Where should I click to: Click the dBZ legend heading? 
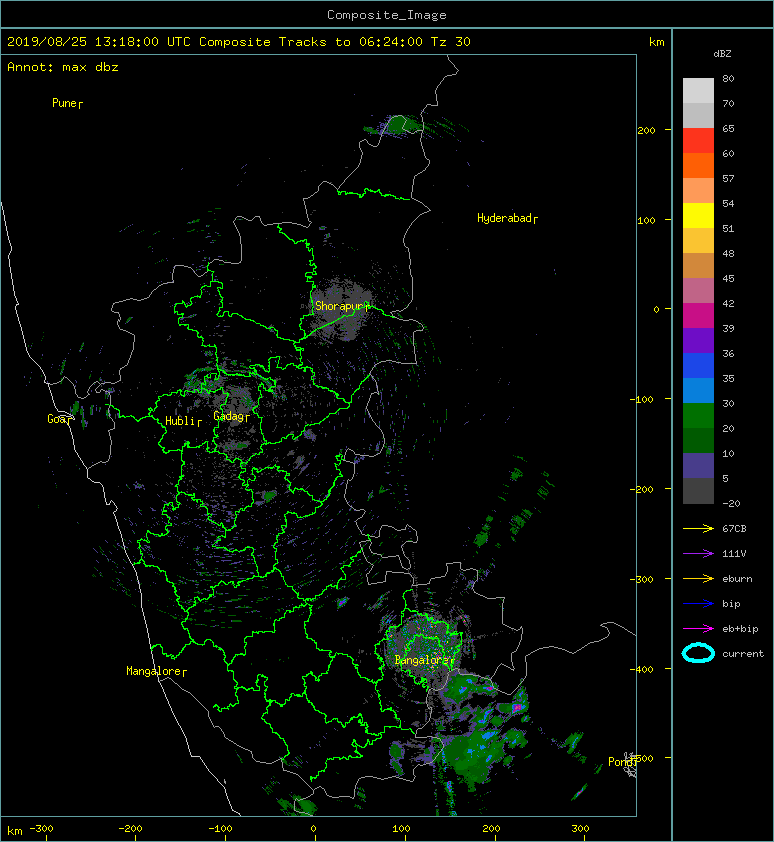tap(722, 54)
